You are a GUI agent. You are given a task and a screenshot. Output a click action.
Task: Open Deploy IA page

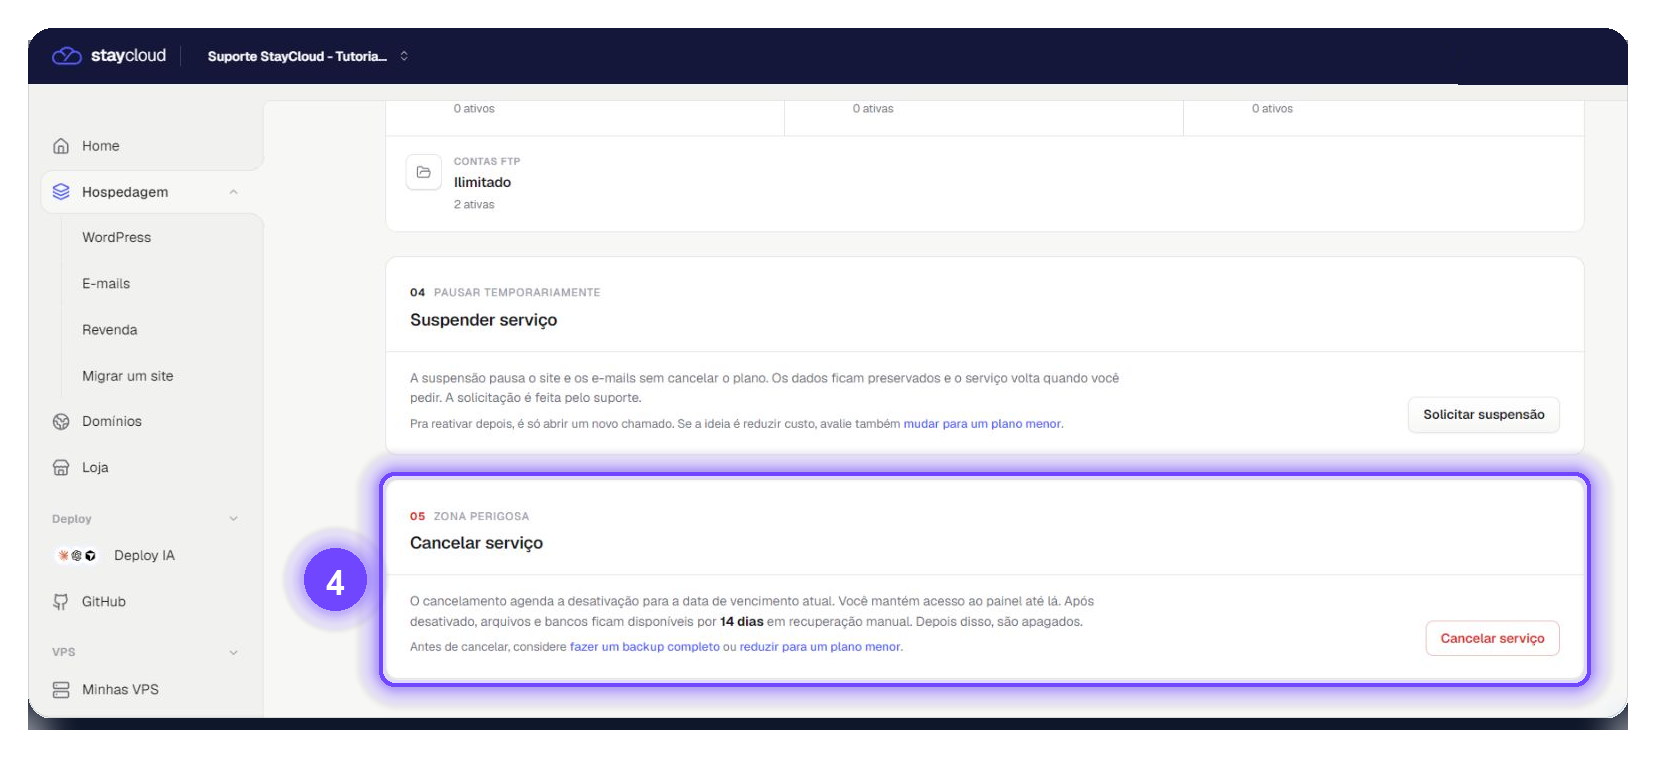(x=144, y=556)
